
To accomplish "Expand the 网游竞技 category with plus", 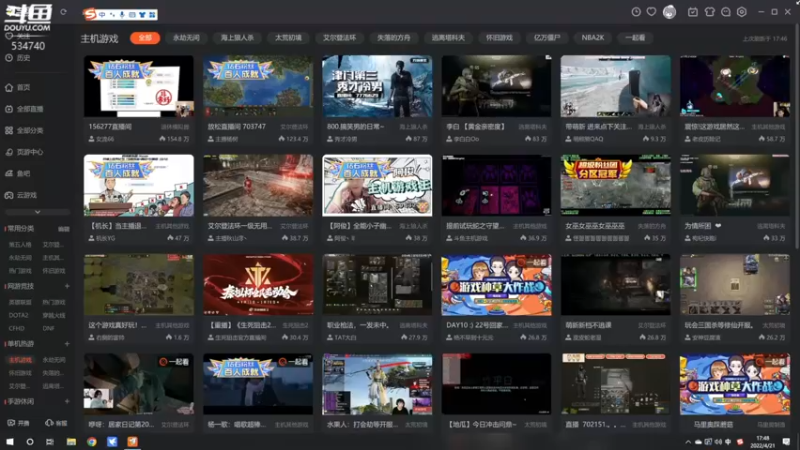I will (x=67, y=286).
